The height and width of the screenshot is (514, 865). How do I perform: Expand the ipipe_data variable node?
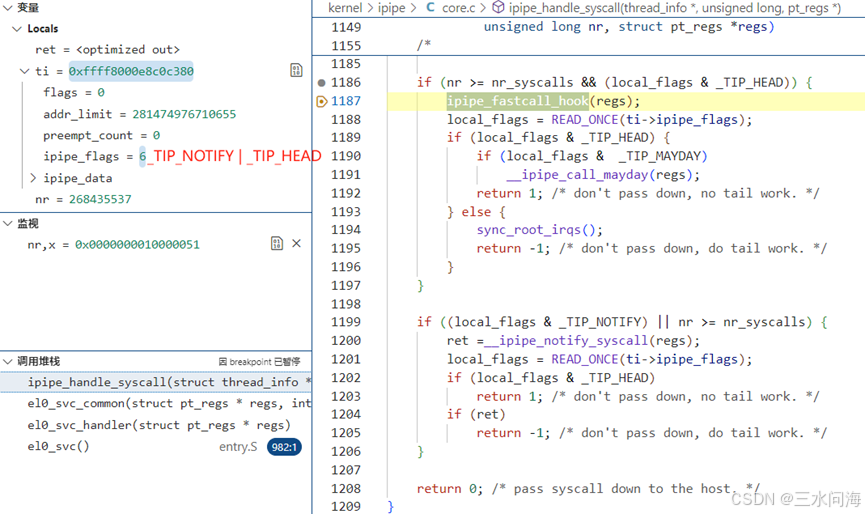(x=33, y=178)
